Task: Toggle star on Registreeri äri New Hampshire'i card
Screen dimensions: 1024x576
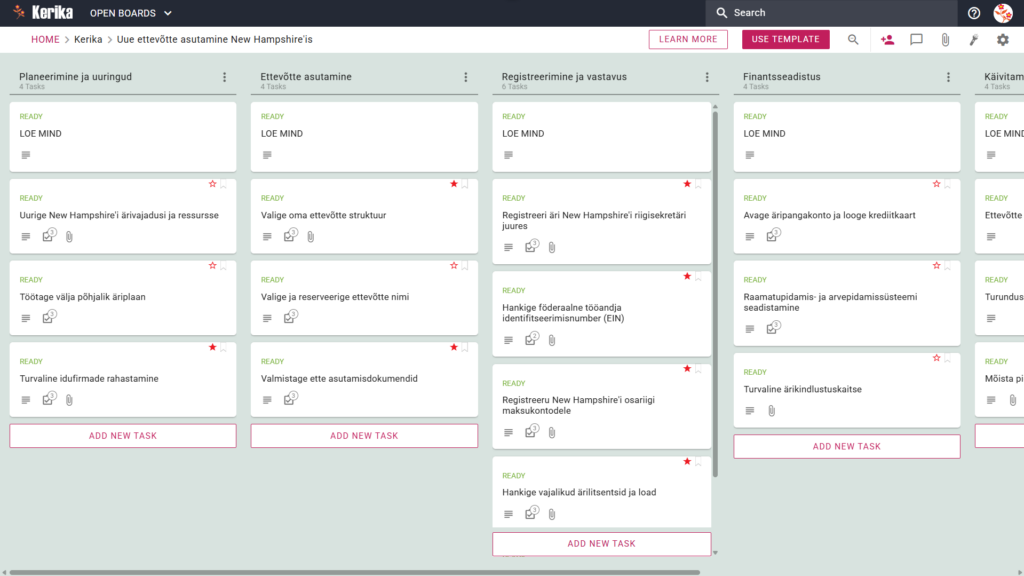Action: [x=687, y=184]
